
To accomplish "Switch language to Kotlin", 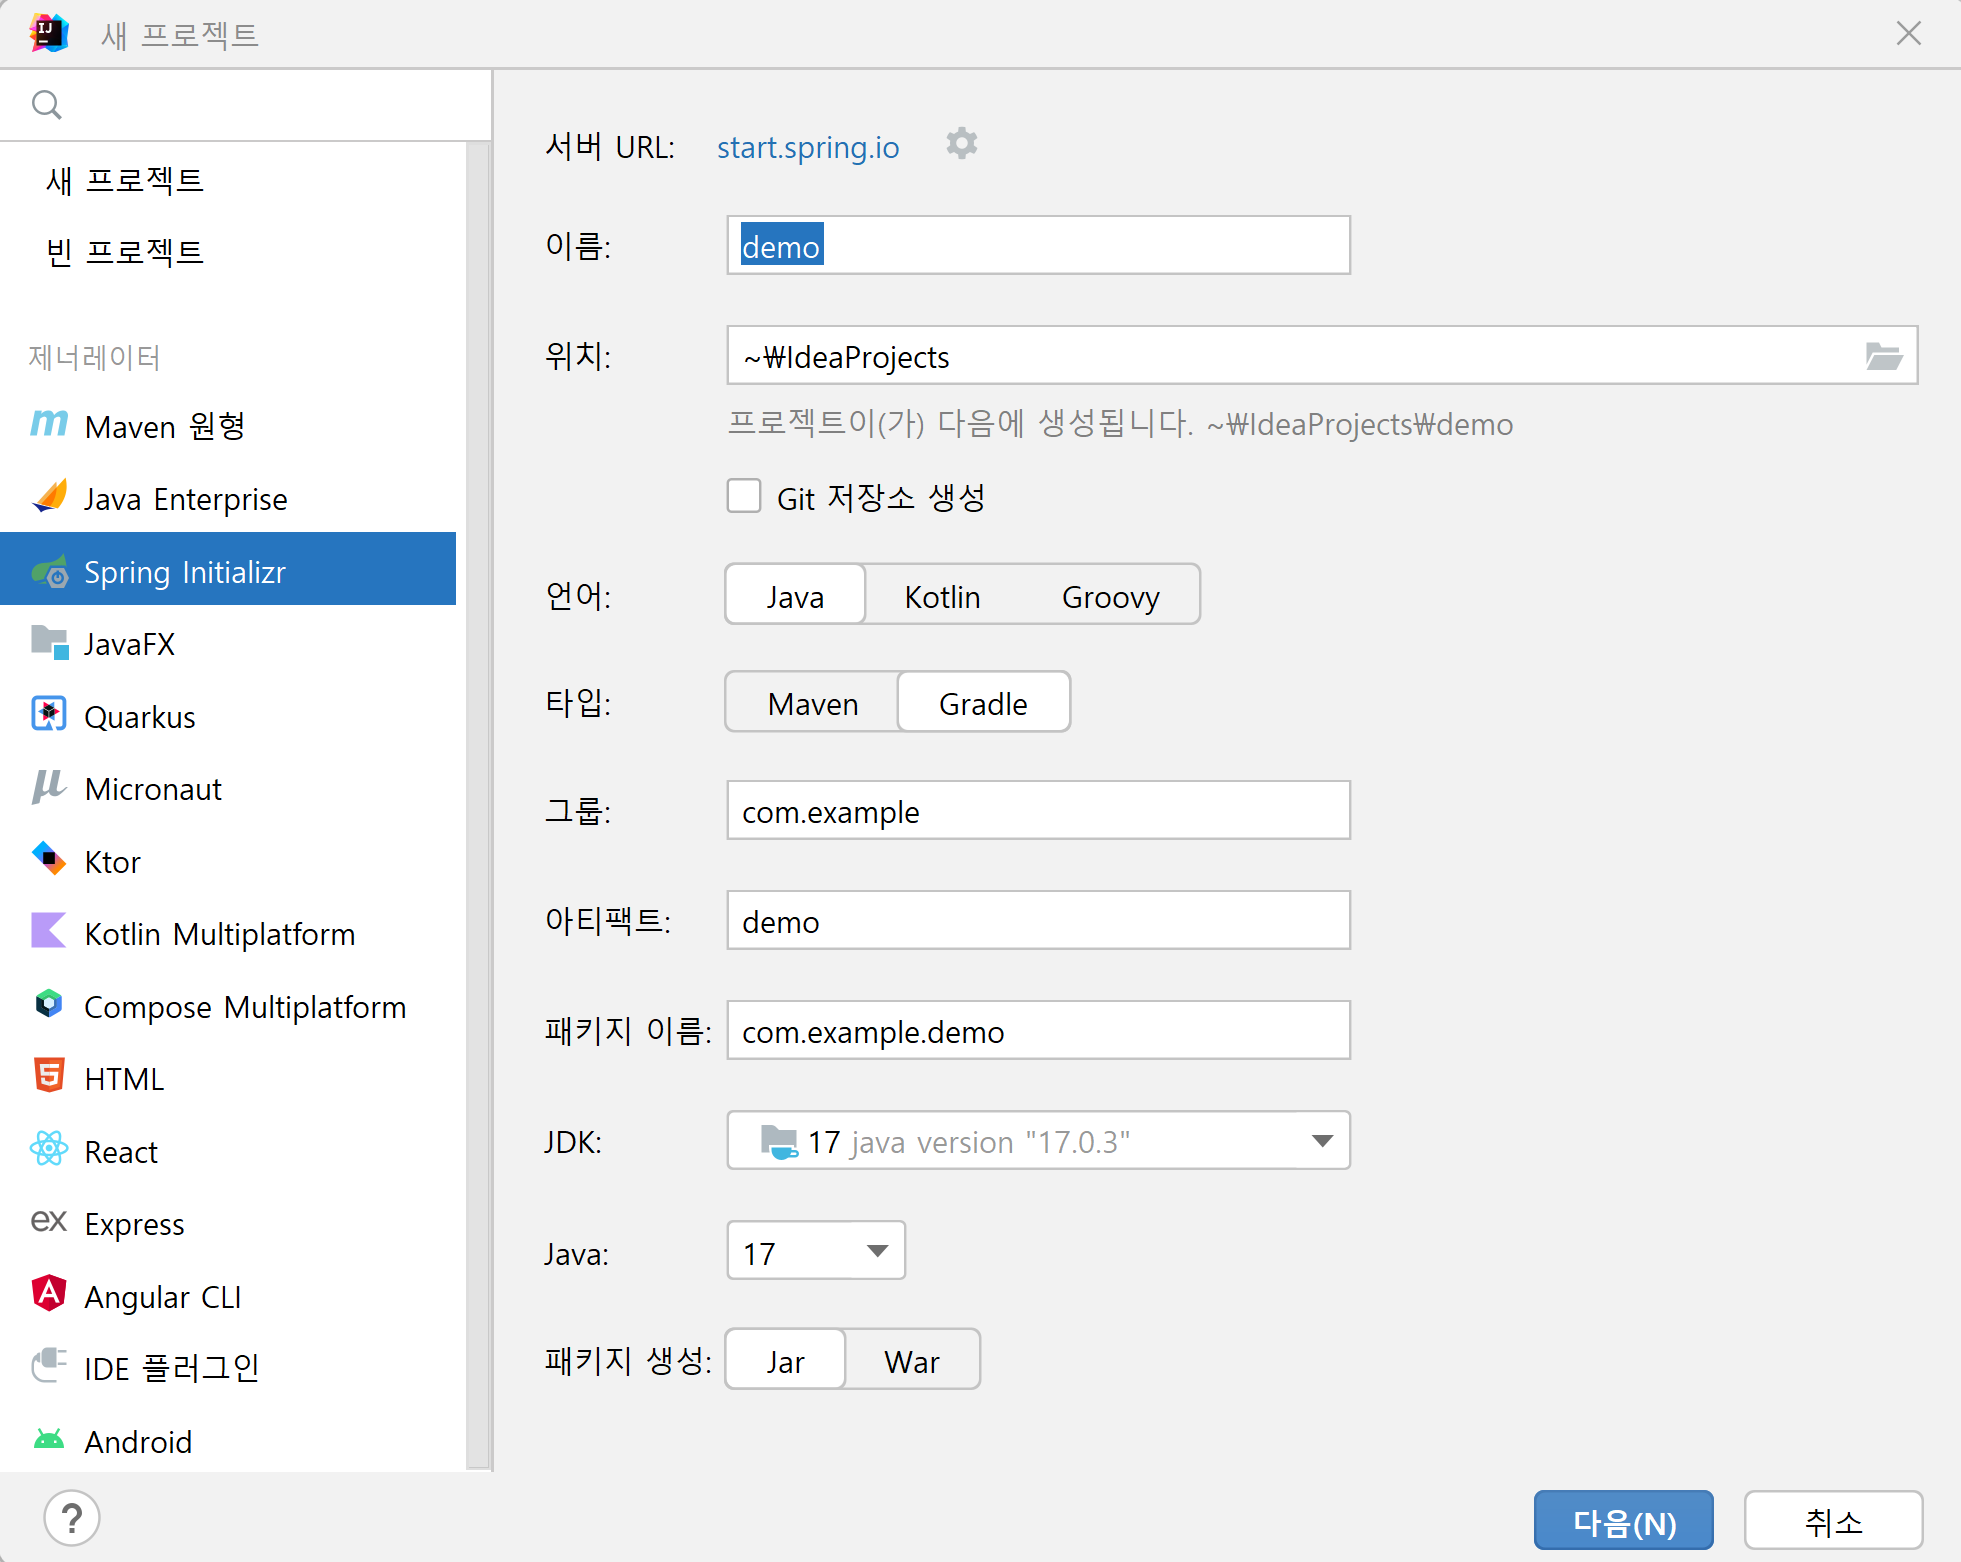I will (942, 596).
